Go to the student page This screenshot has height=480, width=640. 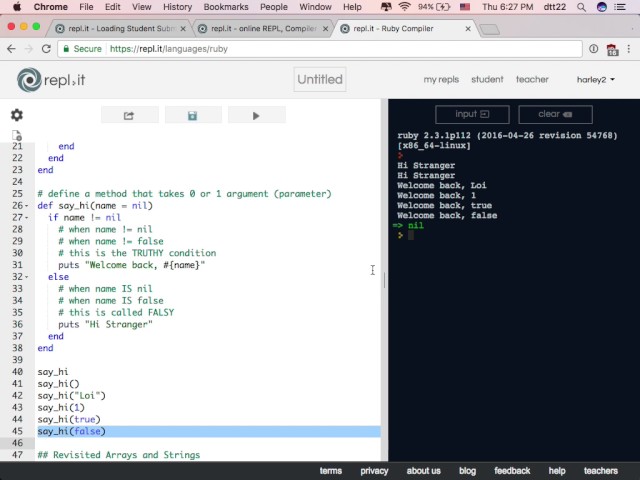(x=487, y=80)
